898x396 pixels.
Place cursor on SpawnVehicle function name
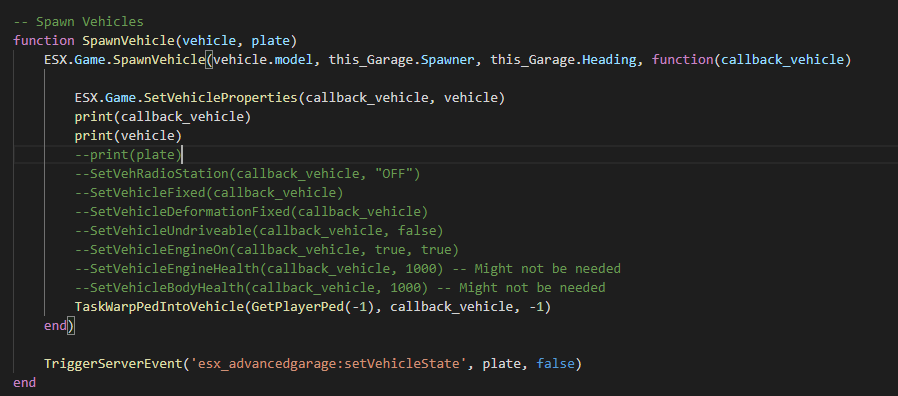click(128, 41)
